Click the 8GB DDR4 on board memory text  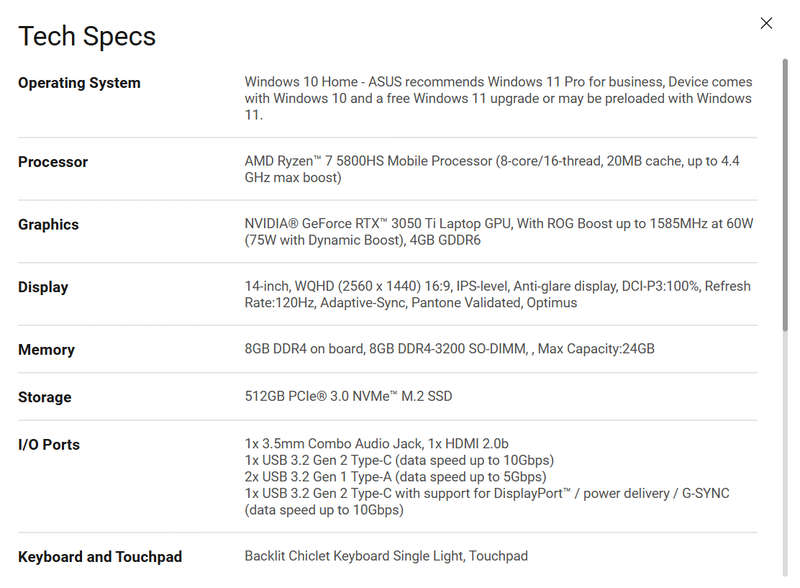(x=449, y=349)
